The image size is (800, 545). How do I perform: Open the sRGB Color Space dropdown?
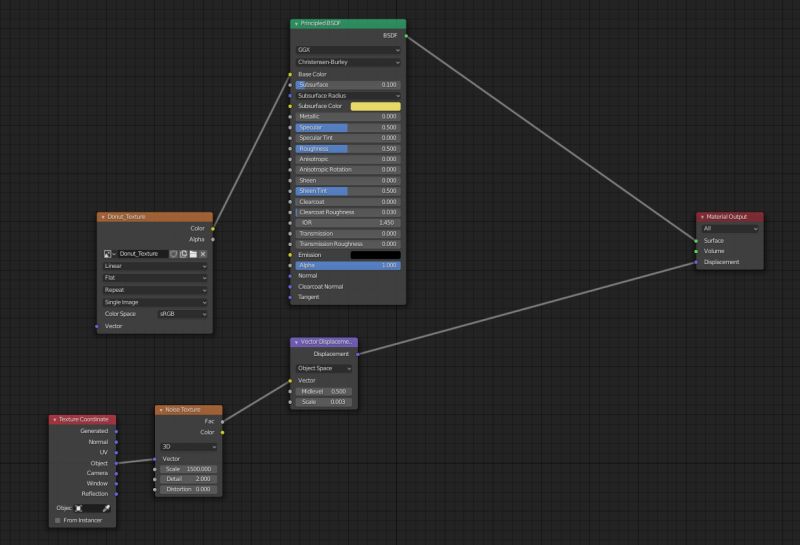click(x=182, y=314)
